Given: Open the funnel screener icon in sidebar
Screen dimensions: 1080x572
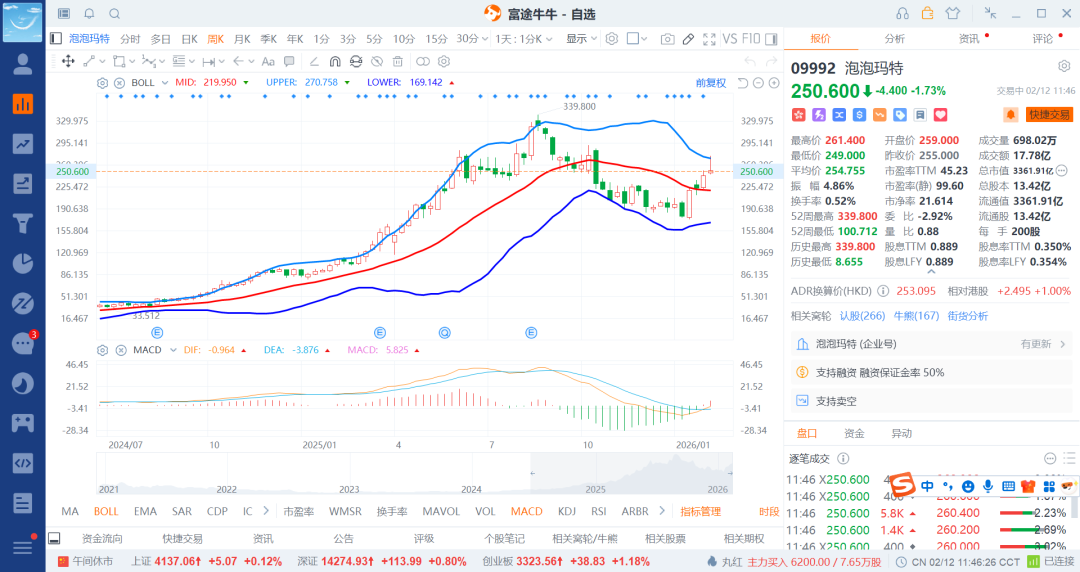Looking at the screenshot, I should click(23, 223).
